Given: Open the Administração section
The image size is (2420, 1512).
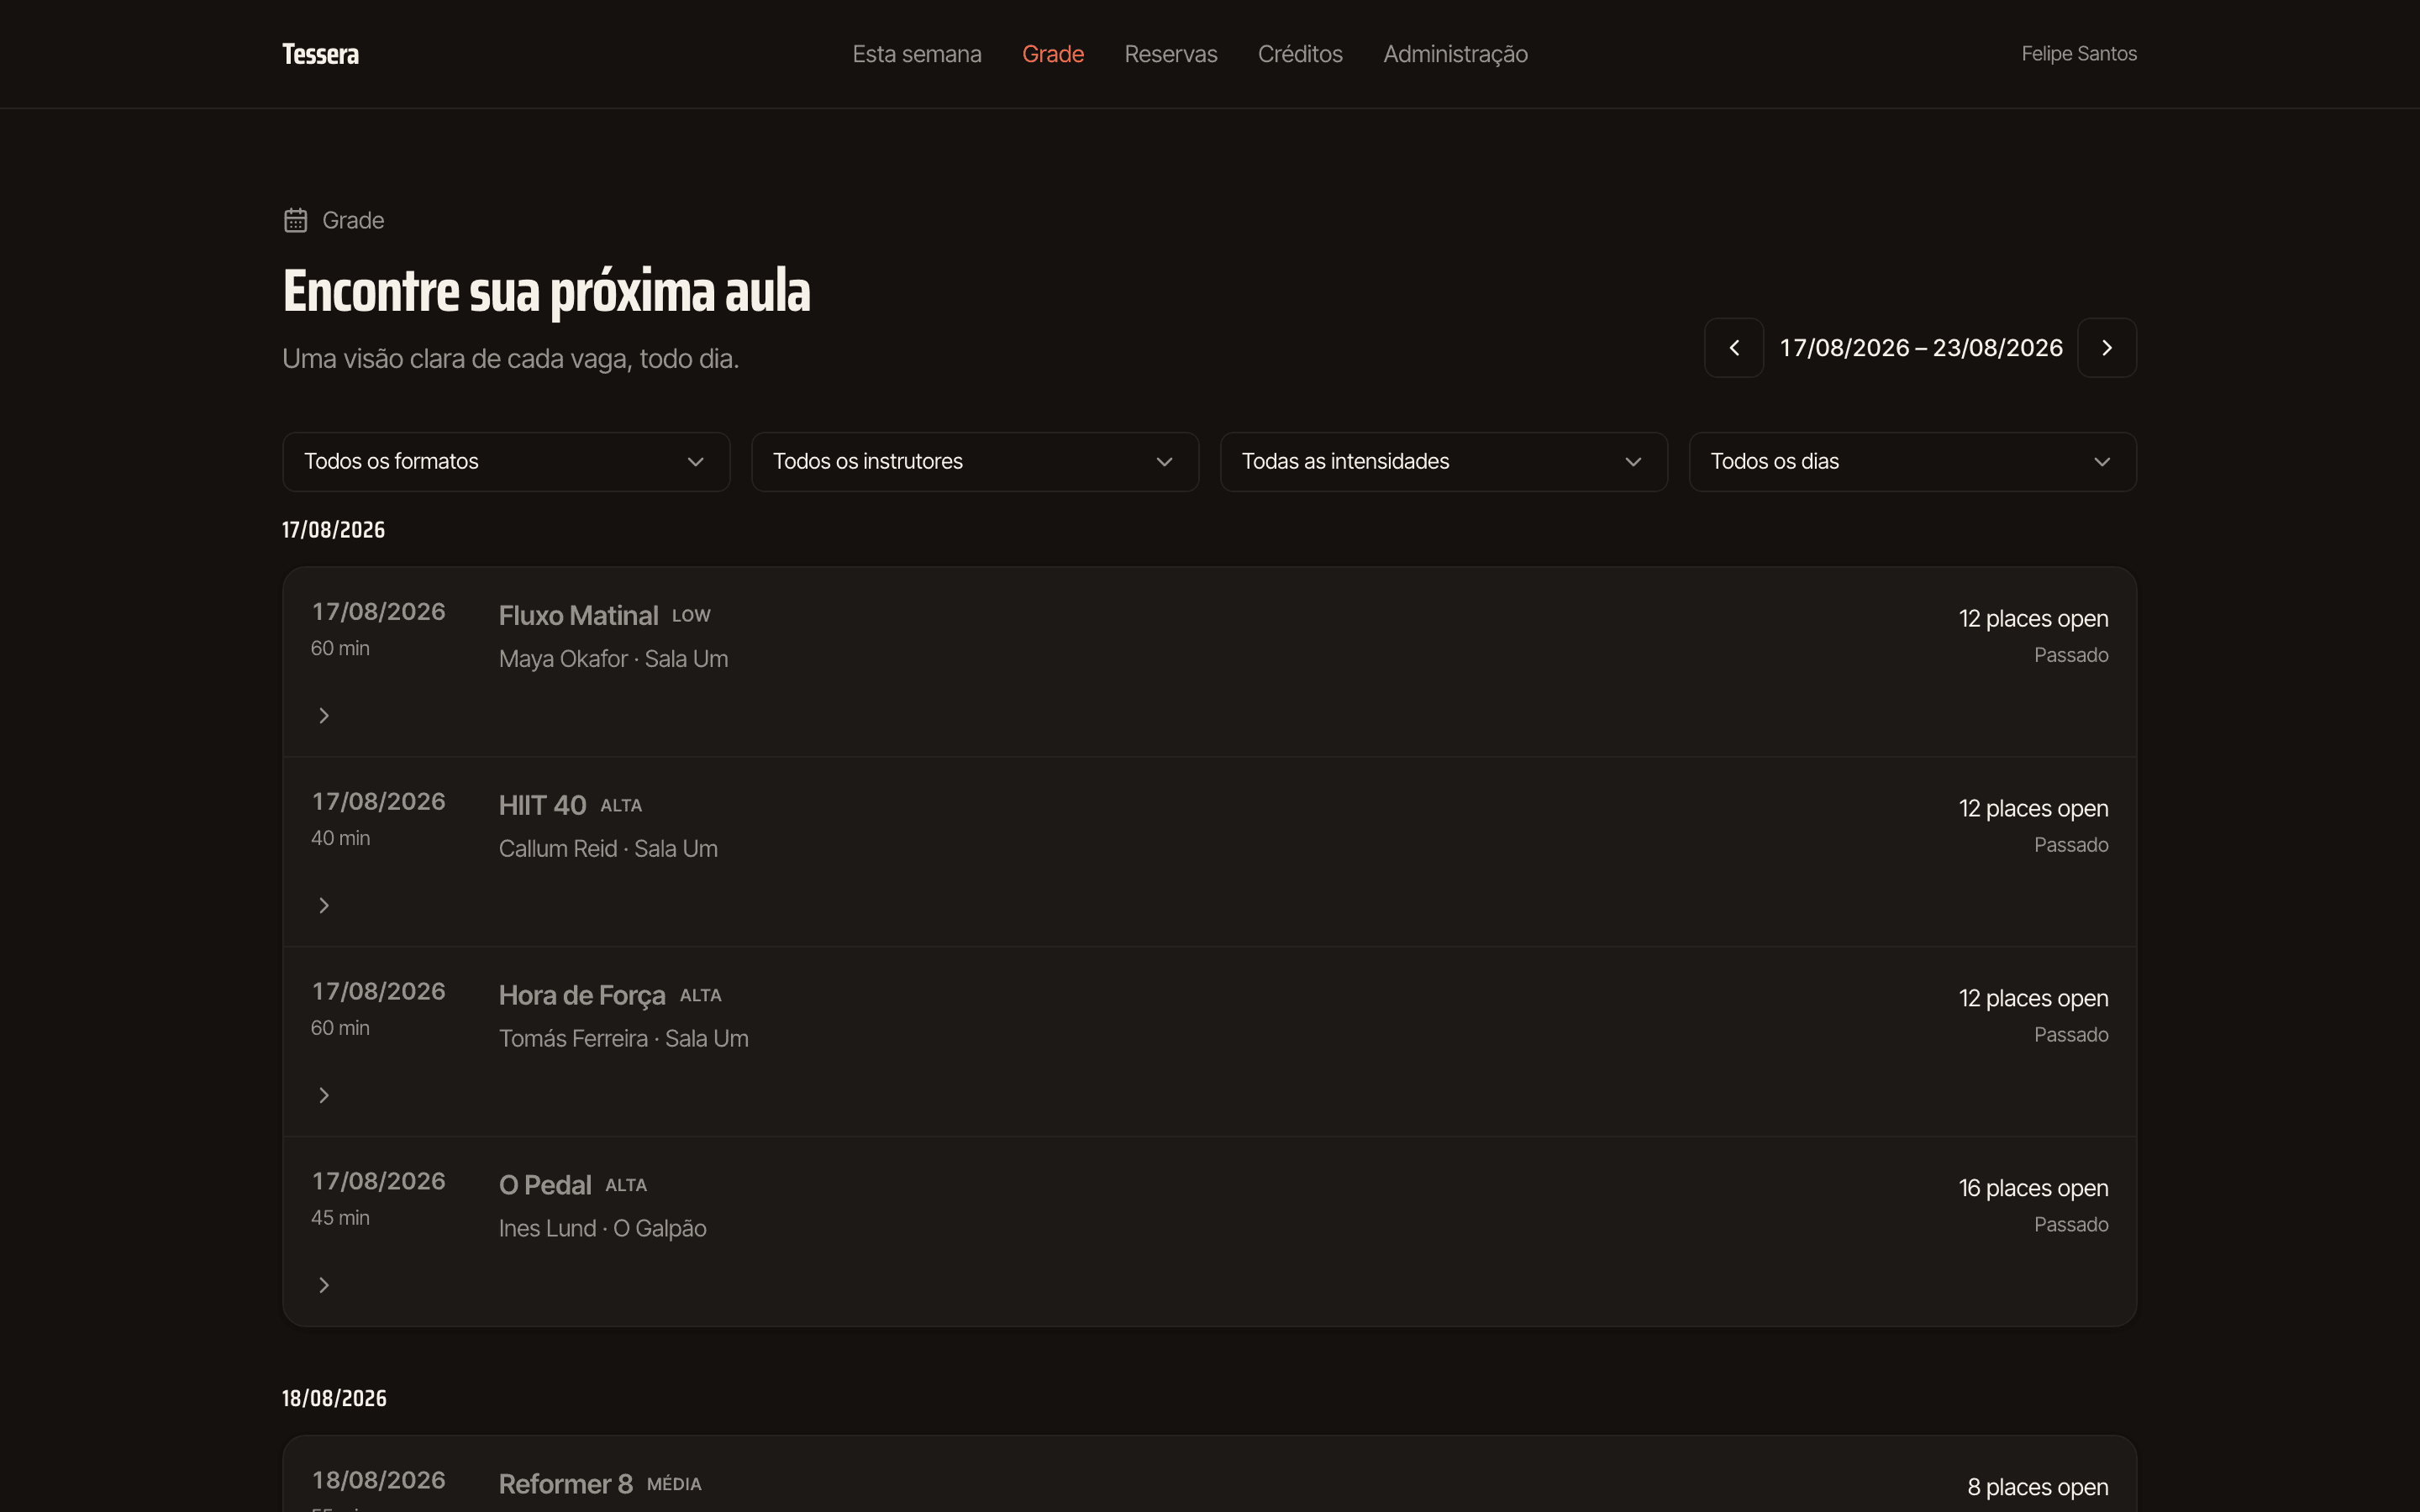Looking at the screenshot, I should click(x=1455, y=54).
